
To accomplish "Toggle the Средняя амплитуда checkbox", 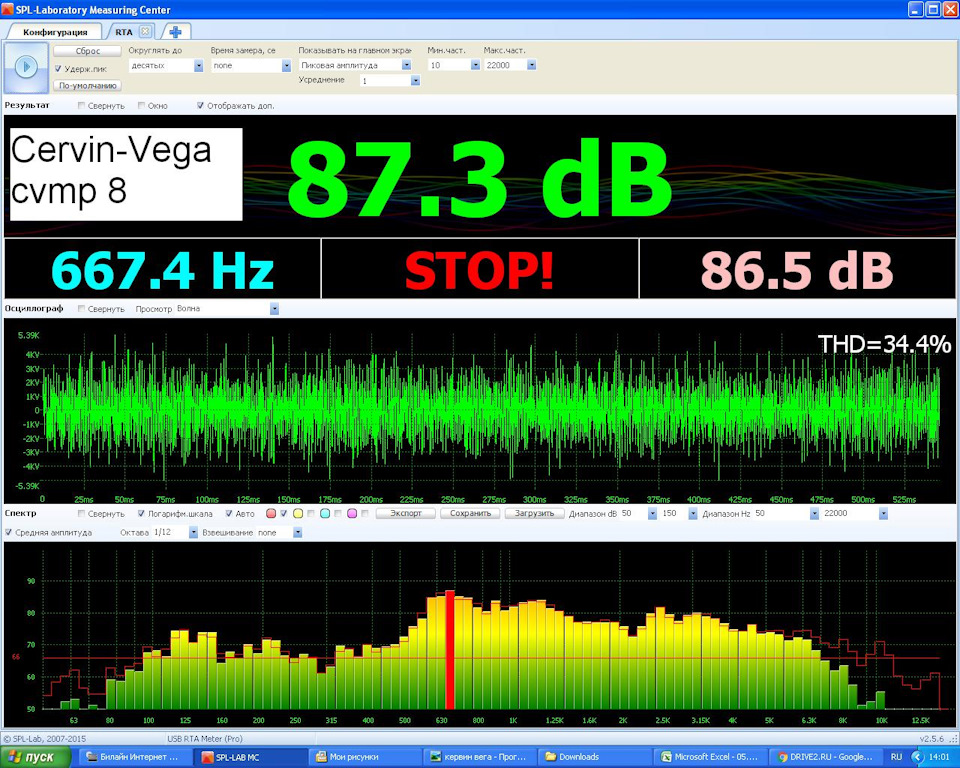I will (x=9, y=532).
